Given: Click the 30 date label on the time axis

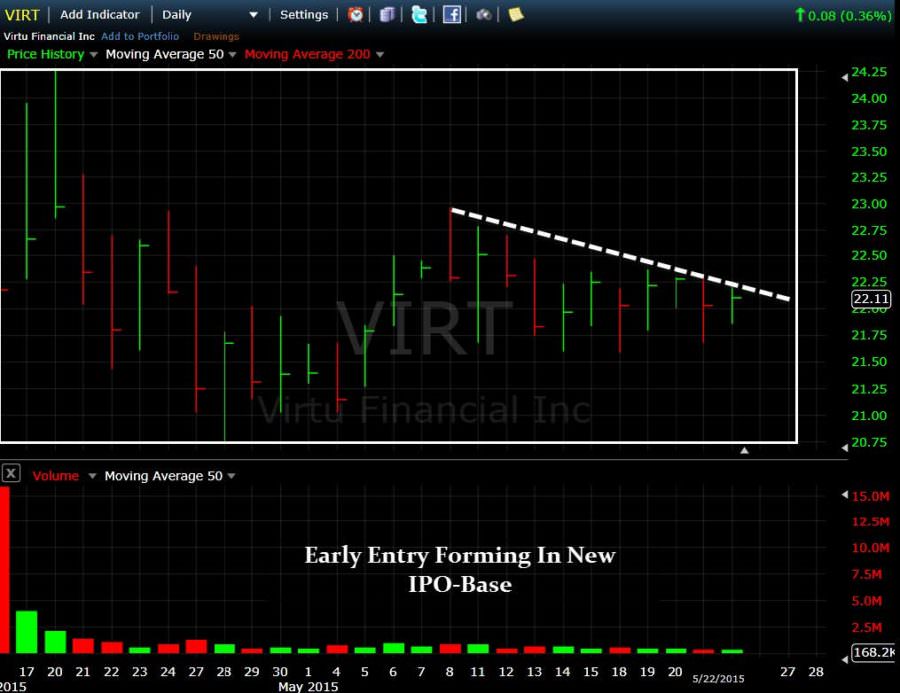Looking at the screenshot, I should (280, 672).
